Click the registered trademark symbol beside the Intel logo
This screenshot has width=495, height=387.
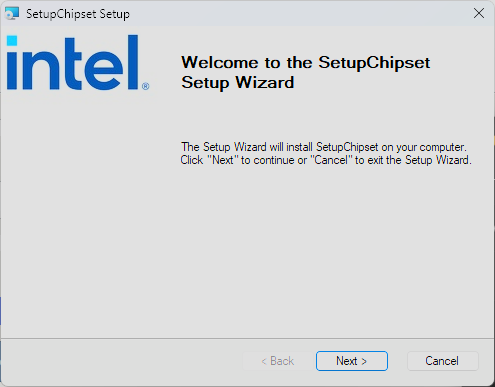click(x=145, y=86)
